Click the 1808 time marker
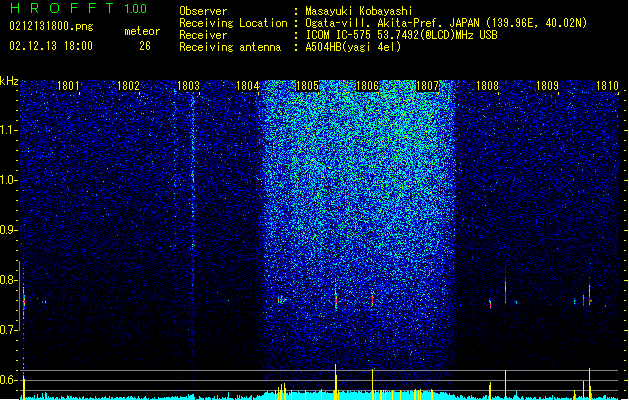The width and height of the screenshot is (629, 400). (x=487, y=86)
